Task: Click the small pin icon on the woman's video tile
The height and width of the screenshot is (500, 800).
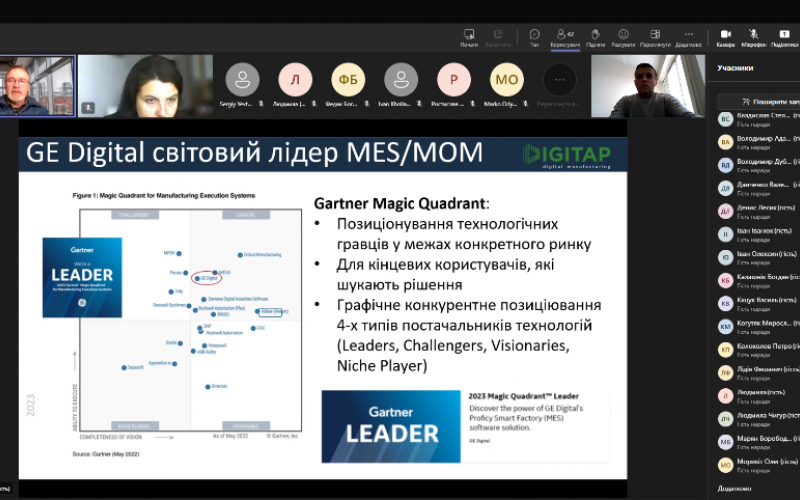Action: [x=88, y=108]
